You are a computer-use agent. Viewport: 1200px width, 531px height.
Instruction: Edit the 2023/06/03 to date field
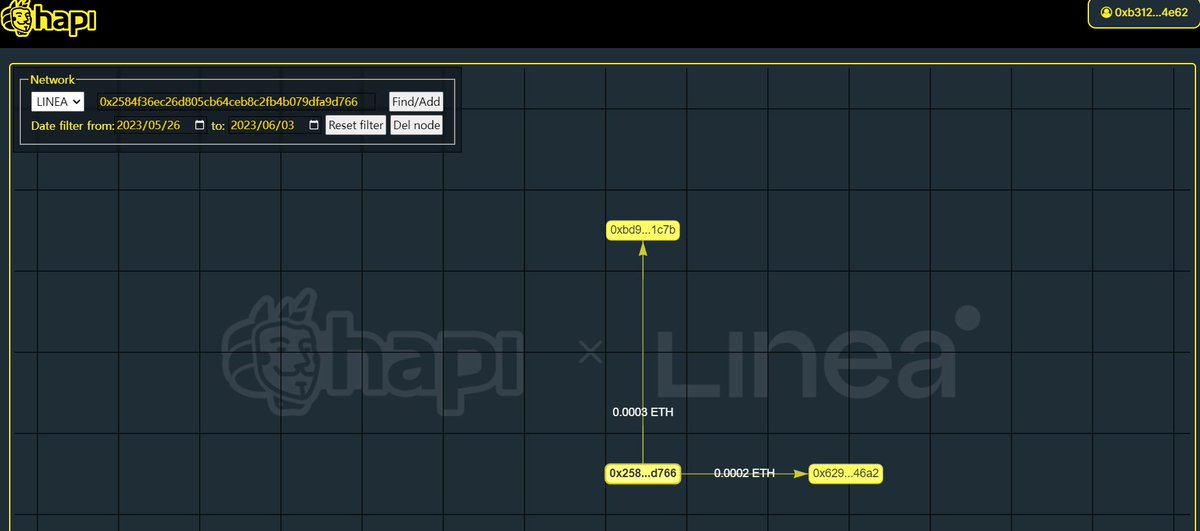(x=276, y=125)
